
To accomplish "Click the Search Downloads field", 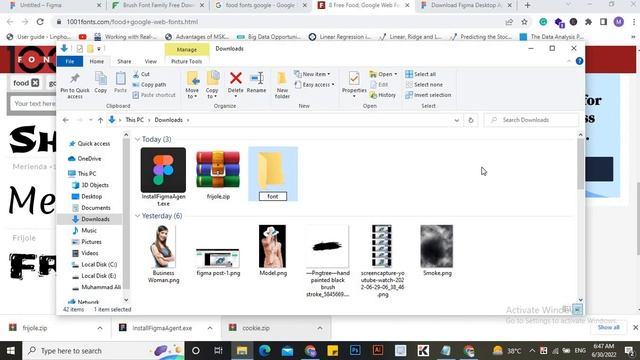I will click(531, 120).
